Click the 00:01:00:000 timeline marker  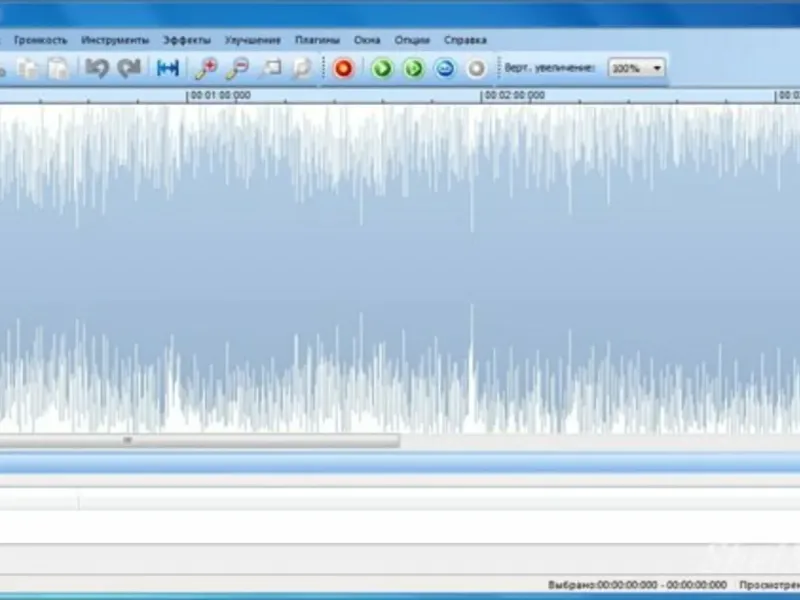click(220, 95)
